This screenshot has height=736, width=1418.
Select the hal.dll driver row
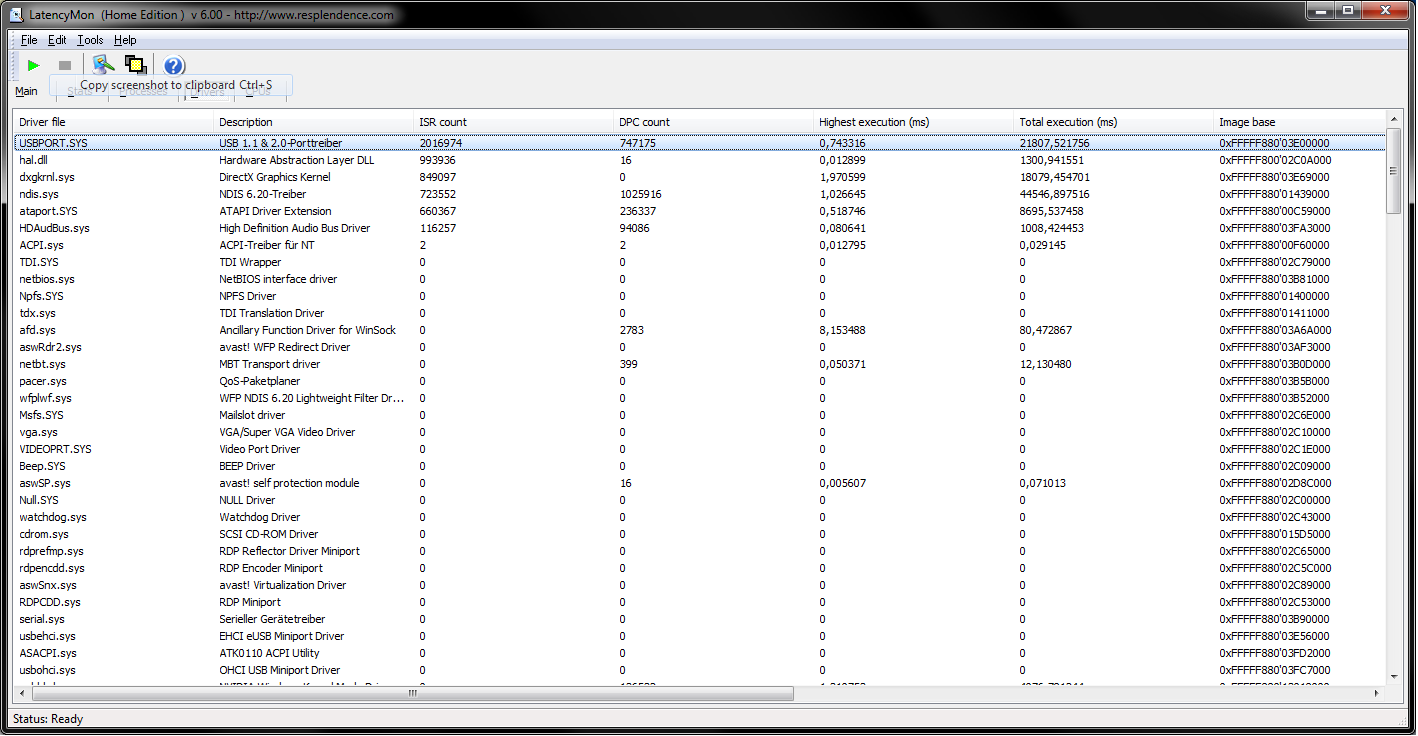700,160
